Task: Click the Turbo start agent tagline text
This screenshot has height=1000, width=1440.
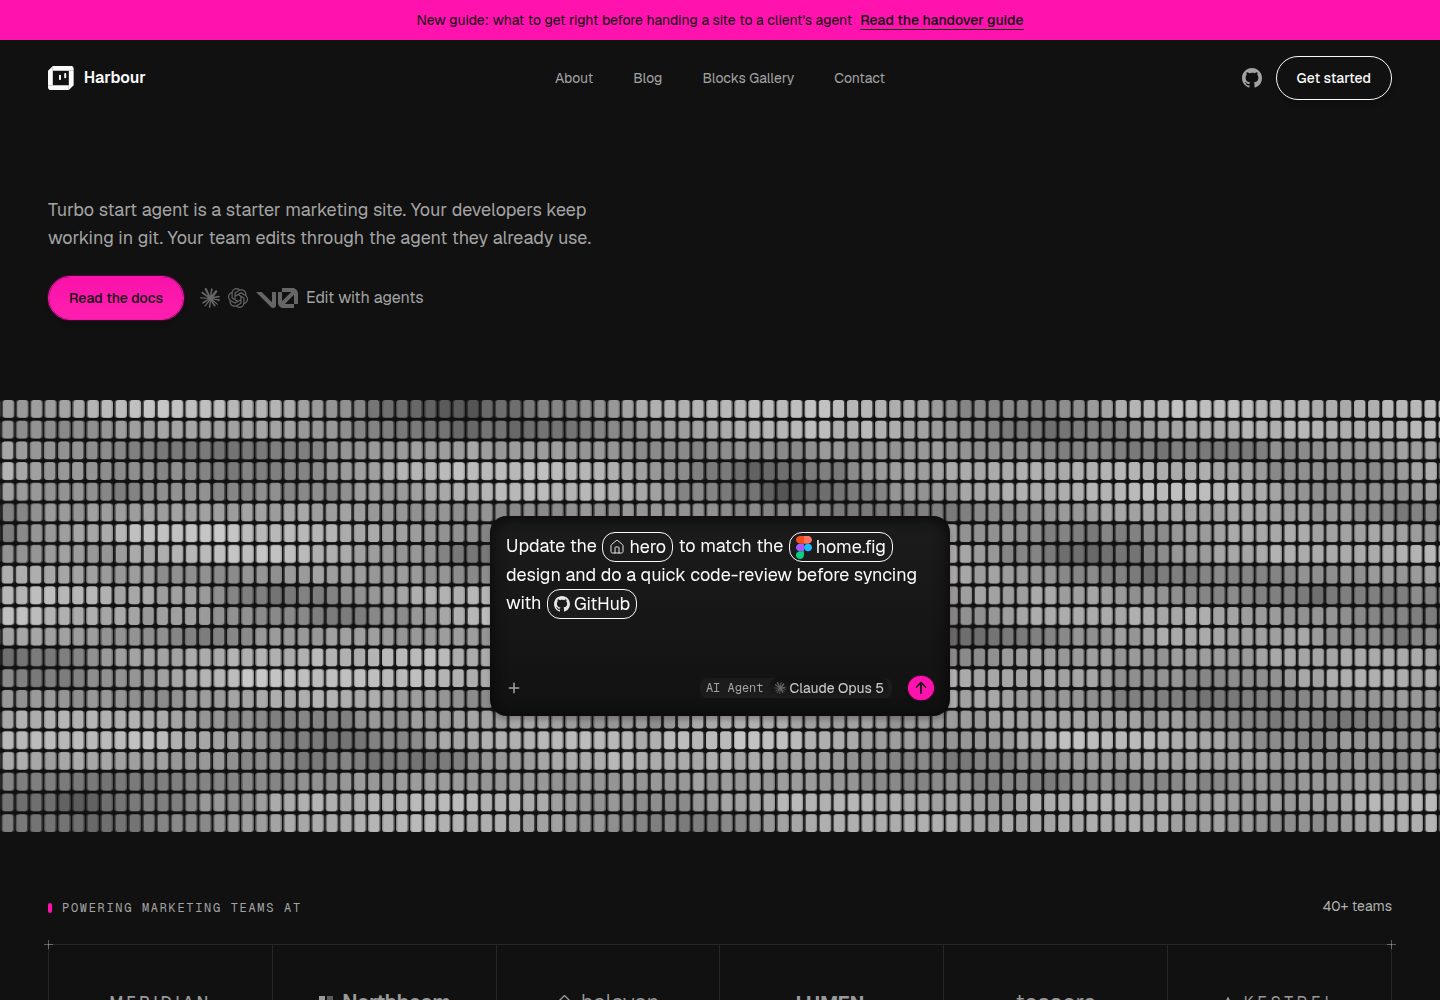Action: pos(320,224)
